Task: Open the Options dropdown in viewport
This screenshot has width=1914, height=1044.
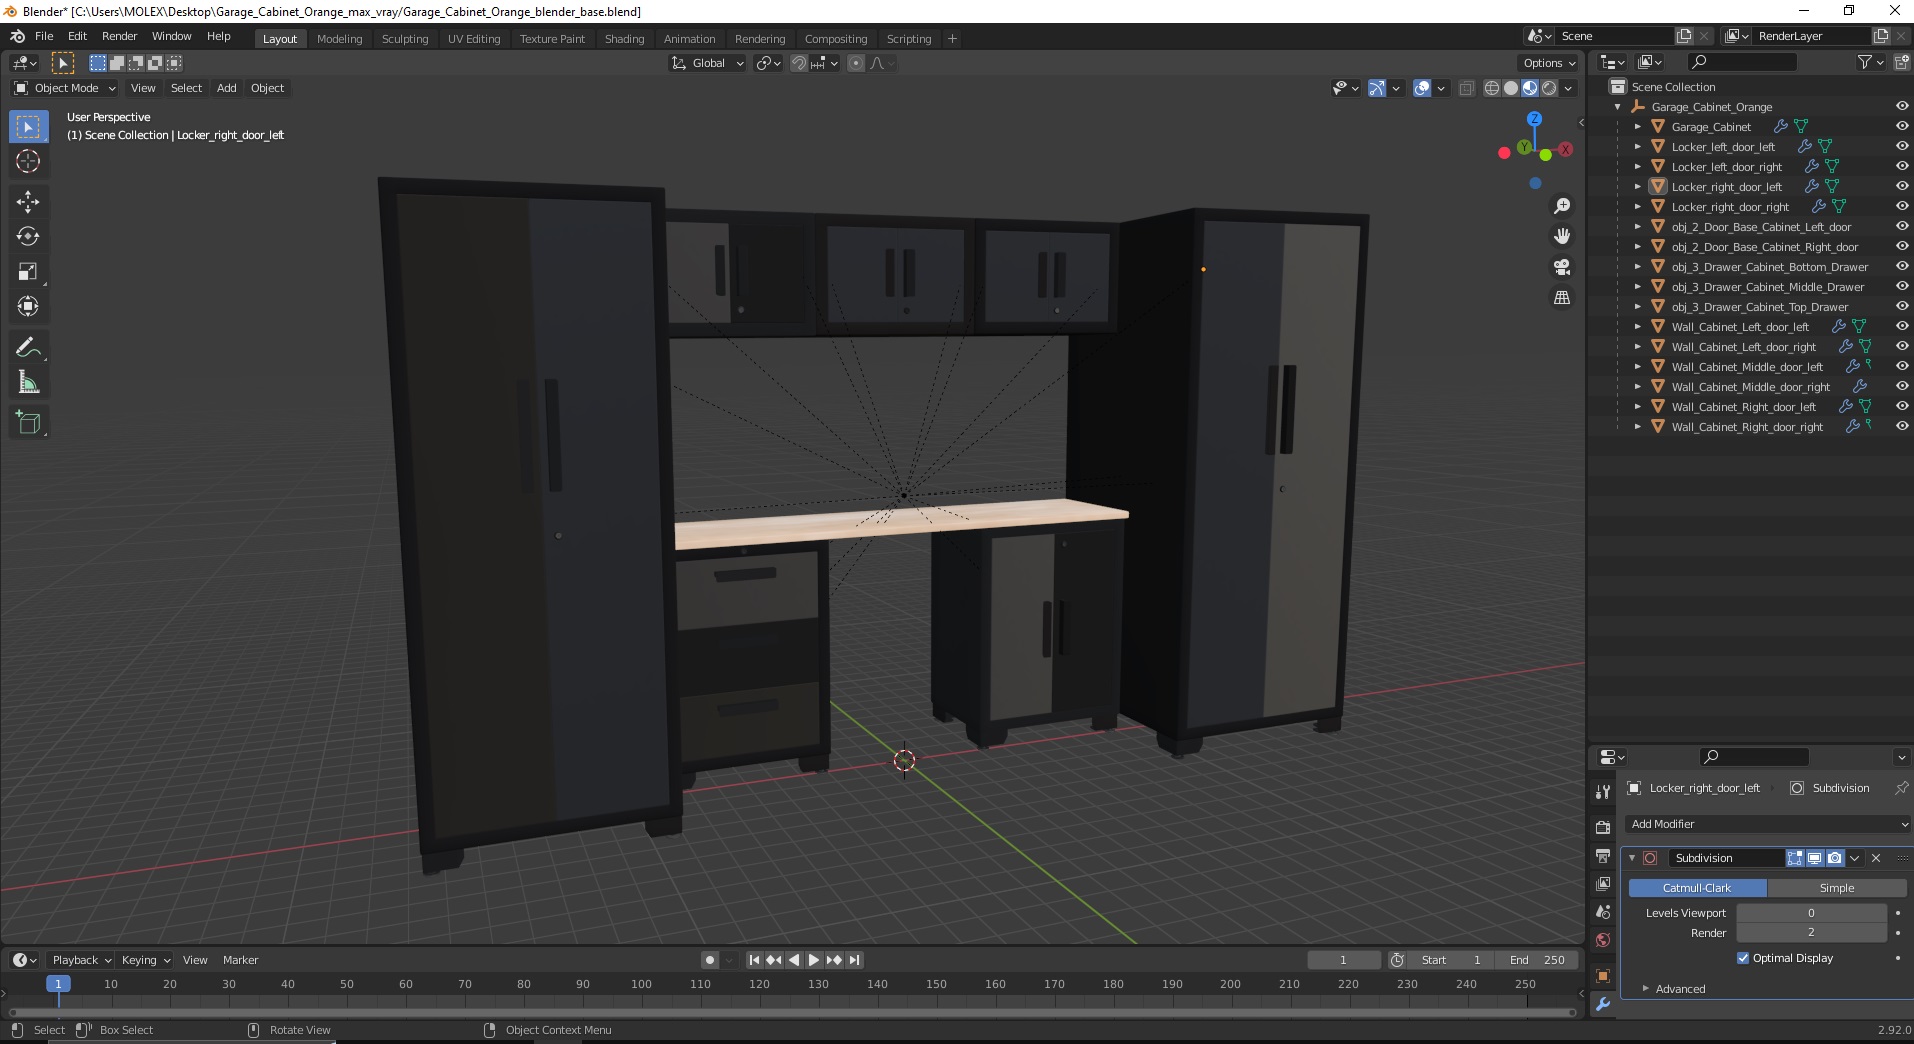Action: tap(1549, 63)
